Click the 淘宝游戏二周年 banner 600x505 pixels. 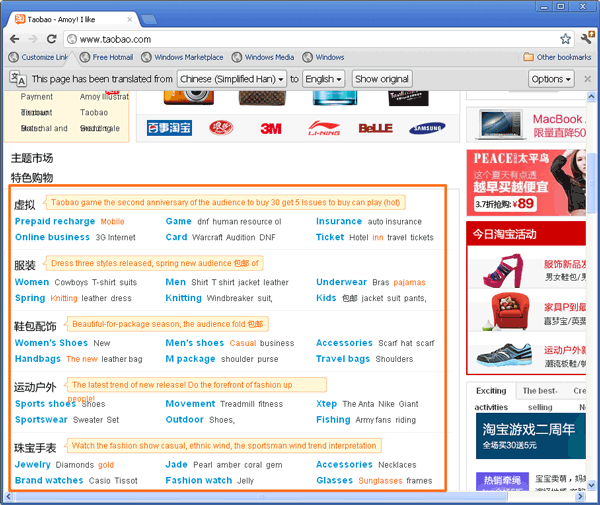point(530,436)
